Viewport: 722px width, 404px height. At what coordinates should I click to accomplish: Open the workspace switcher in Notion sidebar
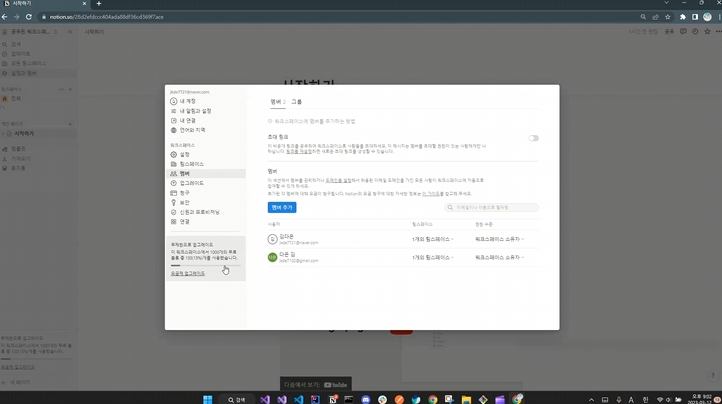point(30,32)
